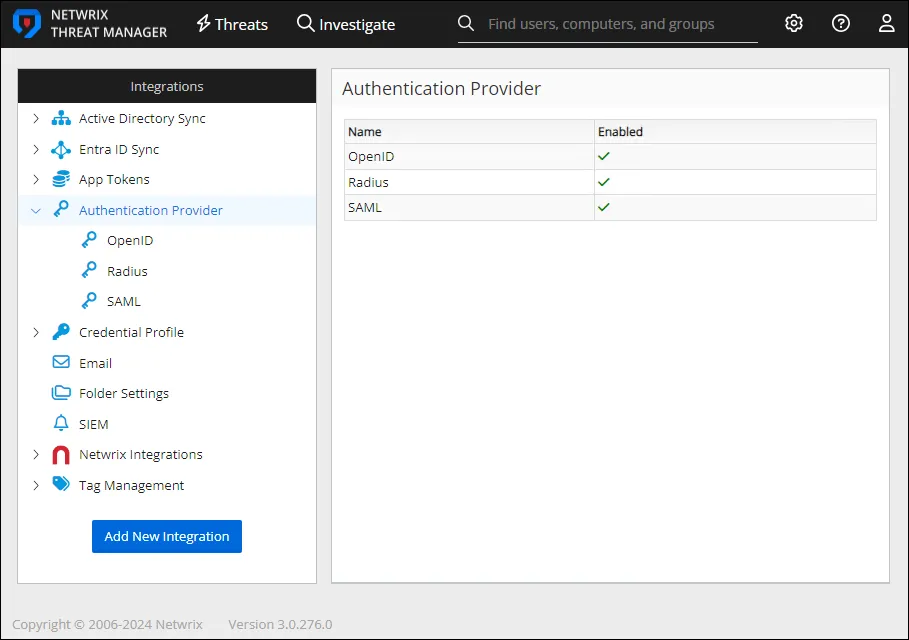Open the OpenID tree item
This screenshot has height=640, width=909.
pyautogui.click(x=130, y=241)
